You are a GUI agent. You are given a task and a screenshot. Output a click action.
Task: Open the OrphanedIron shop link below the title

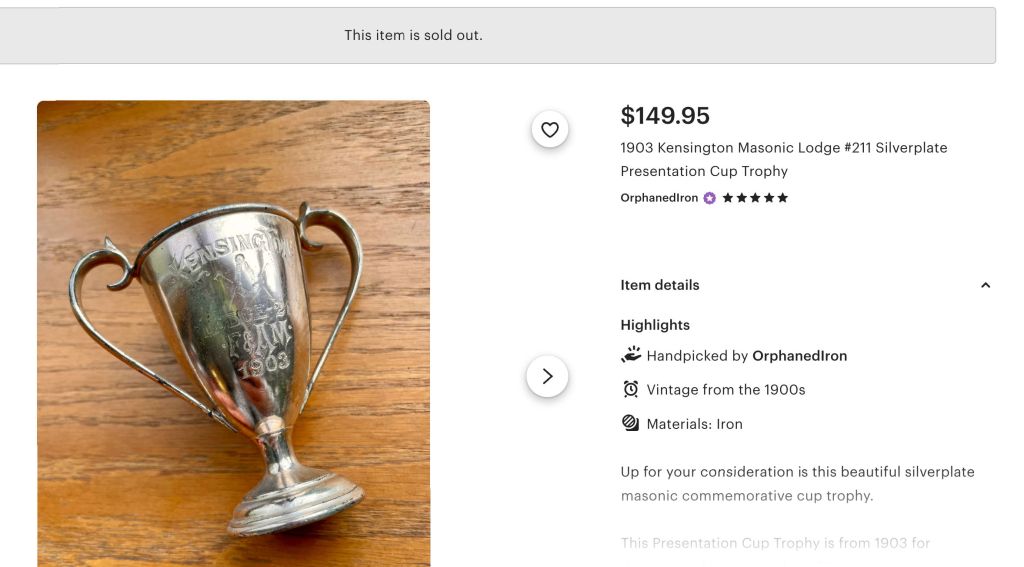click(x=659, y=198)
